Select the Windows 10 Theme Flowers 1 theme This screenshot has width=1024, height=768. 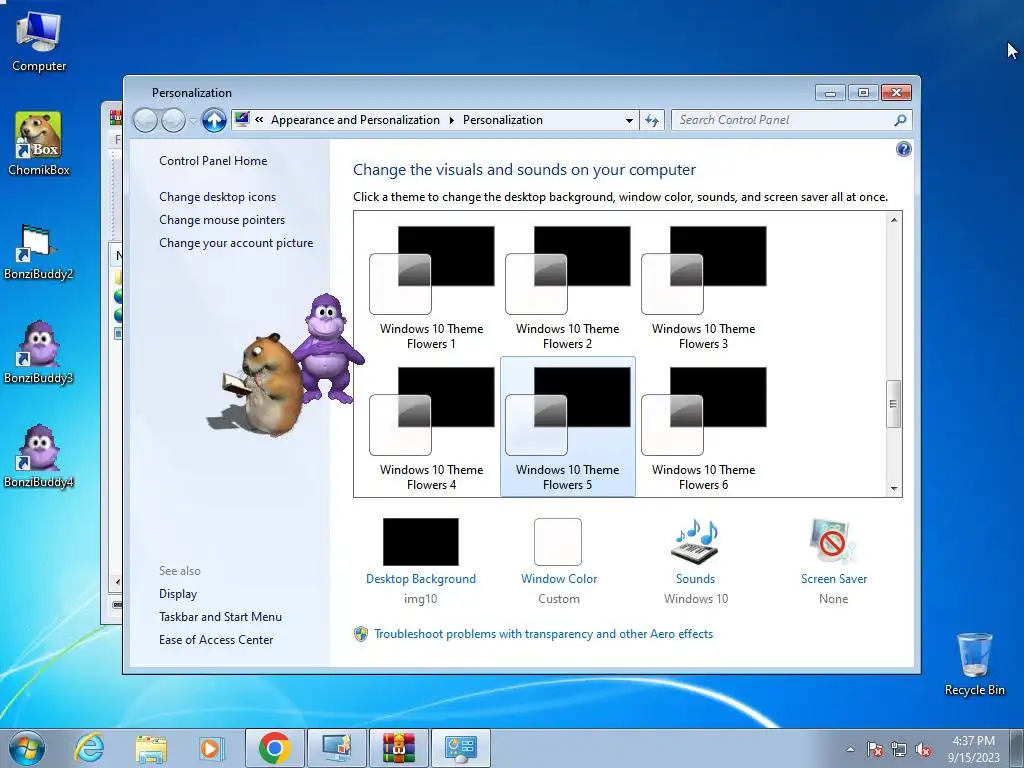pos(432,287)
